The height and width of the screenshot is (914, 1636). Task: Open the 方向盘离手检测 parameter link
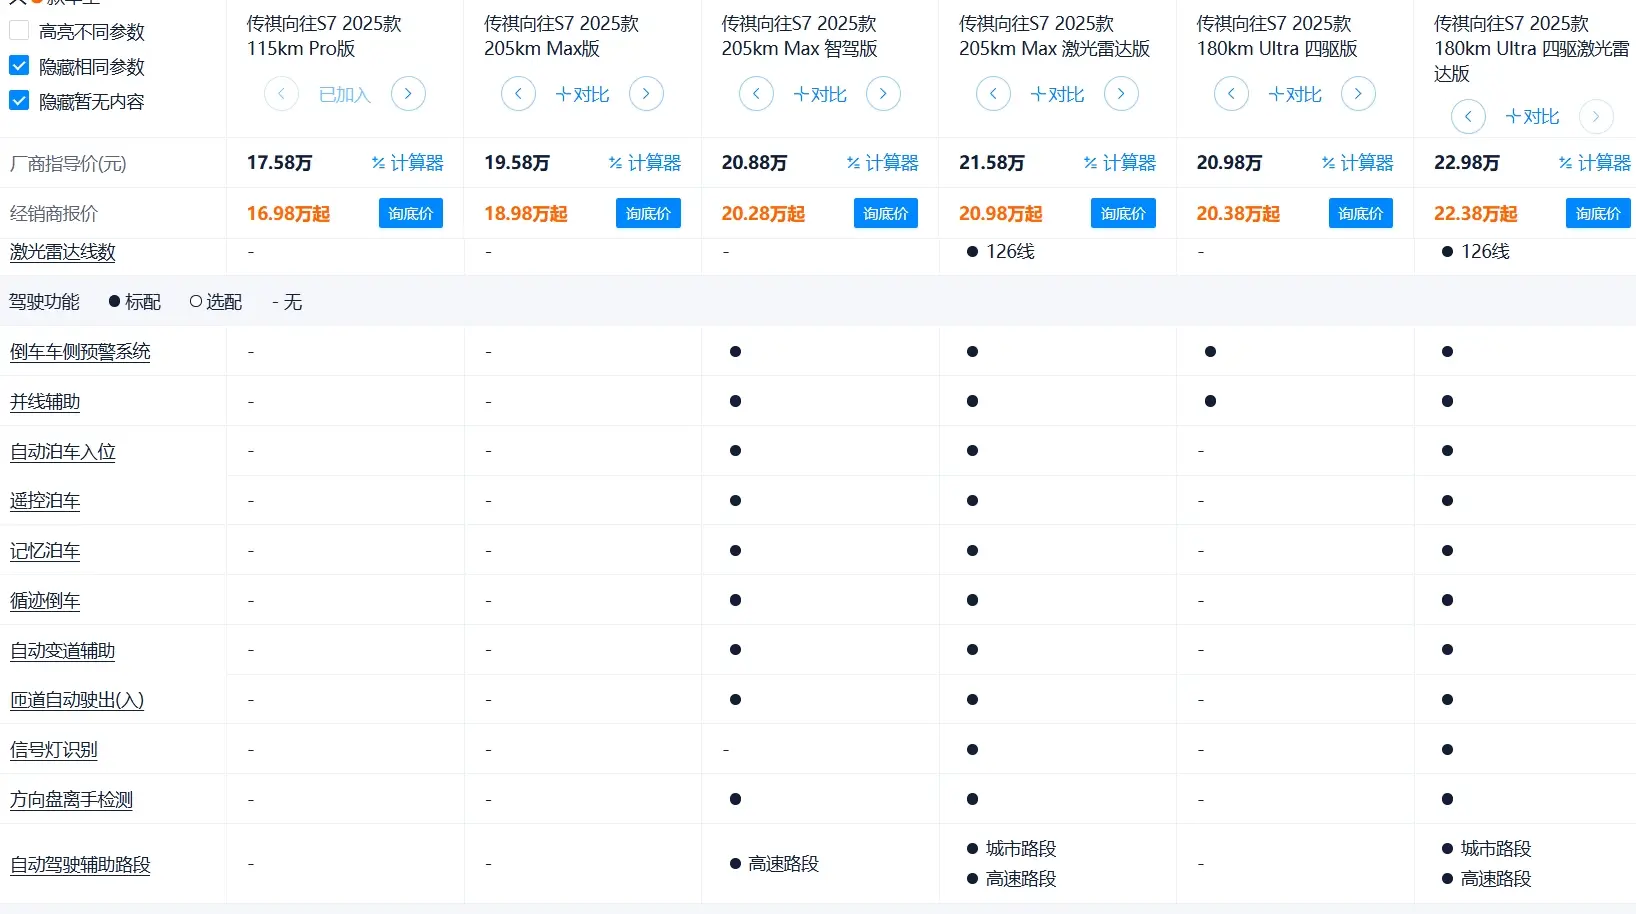click(71, 800)
